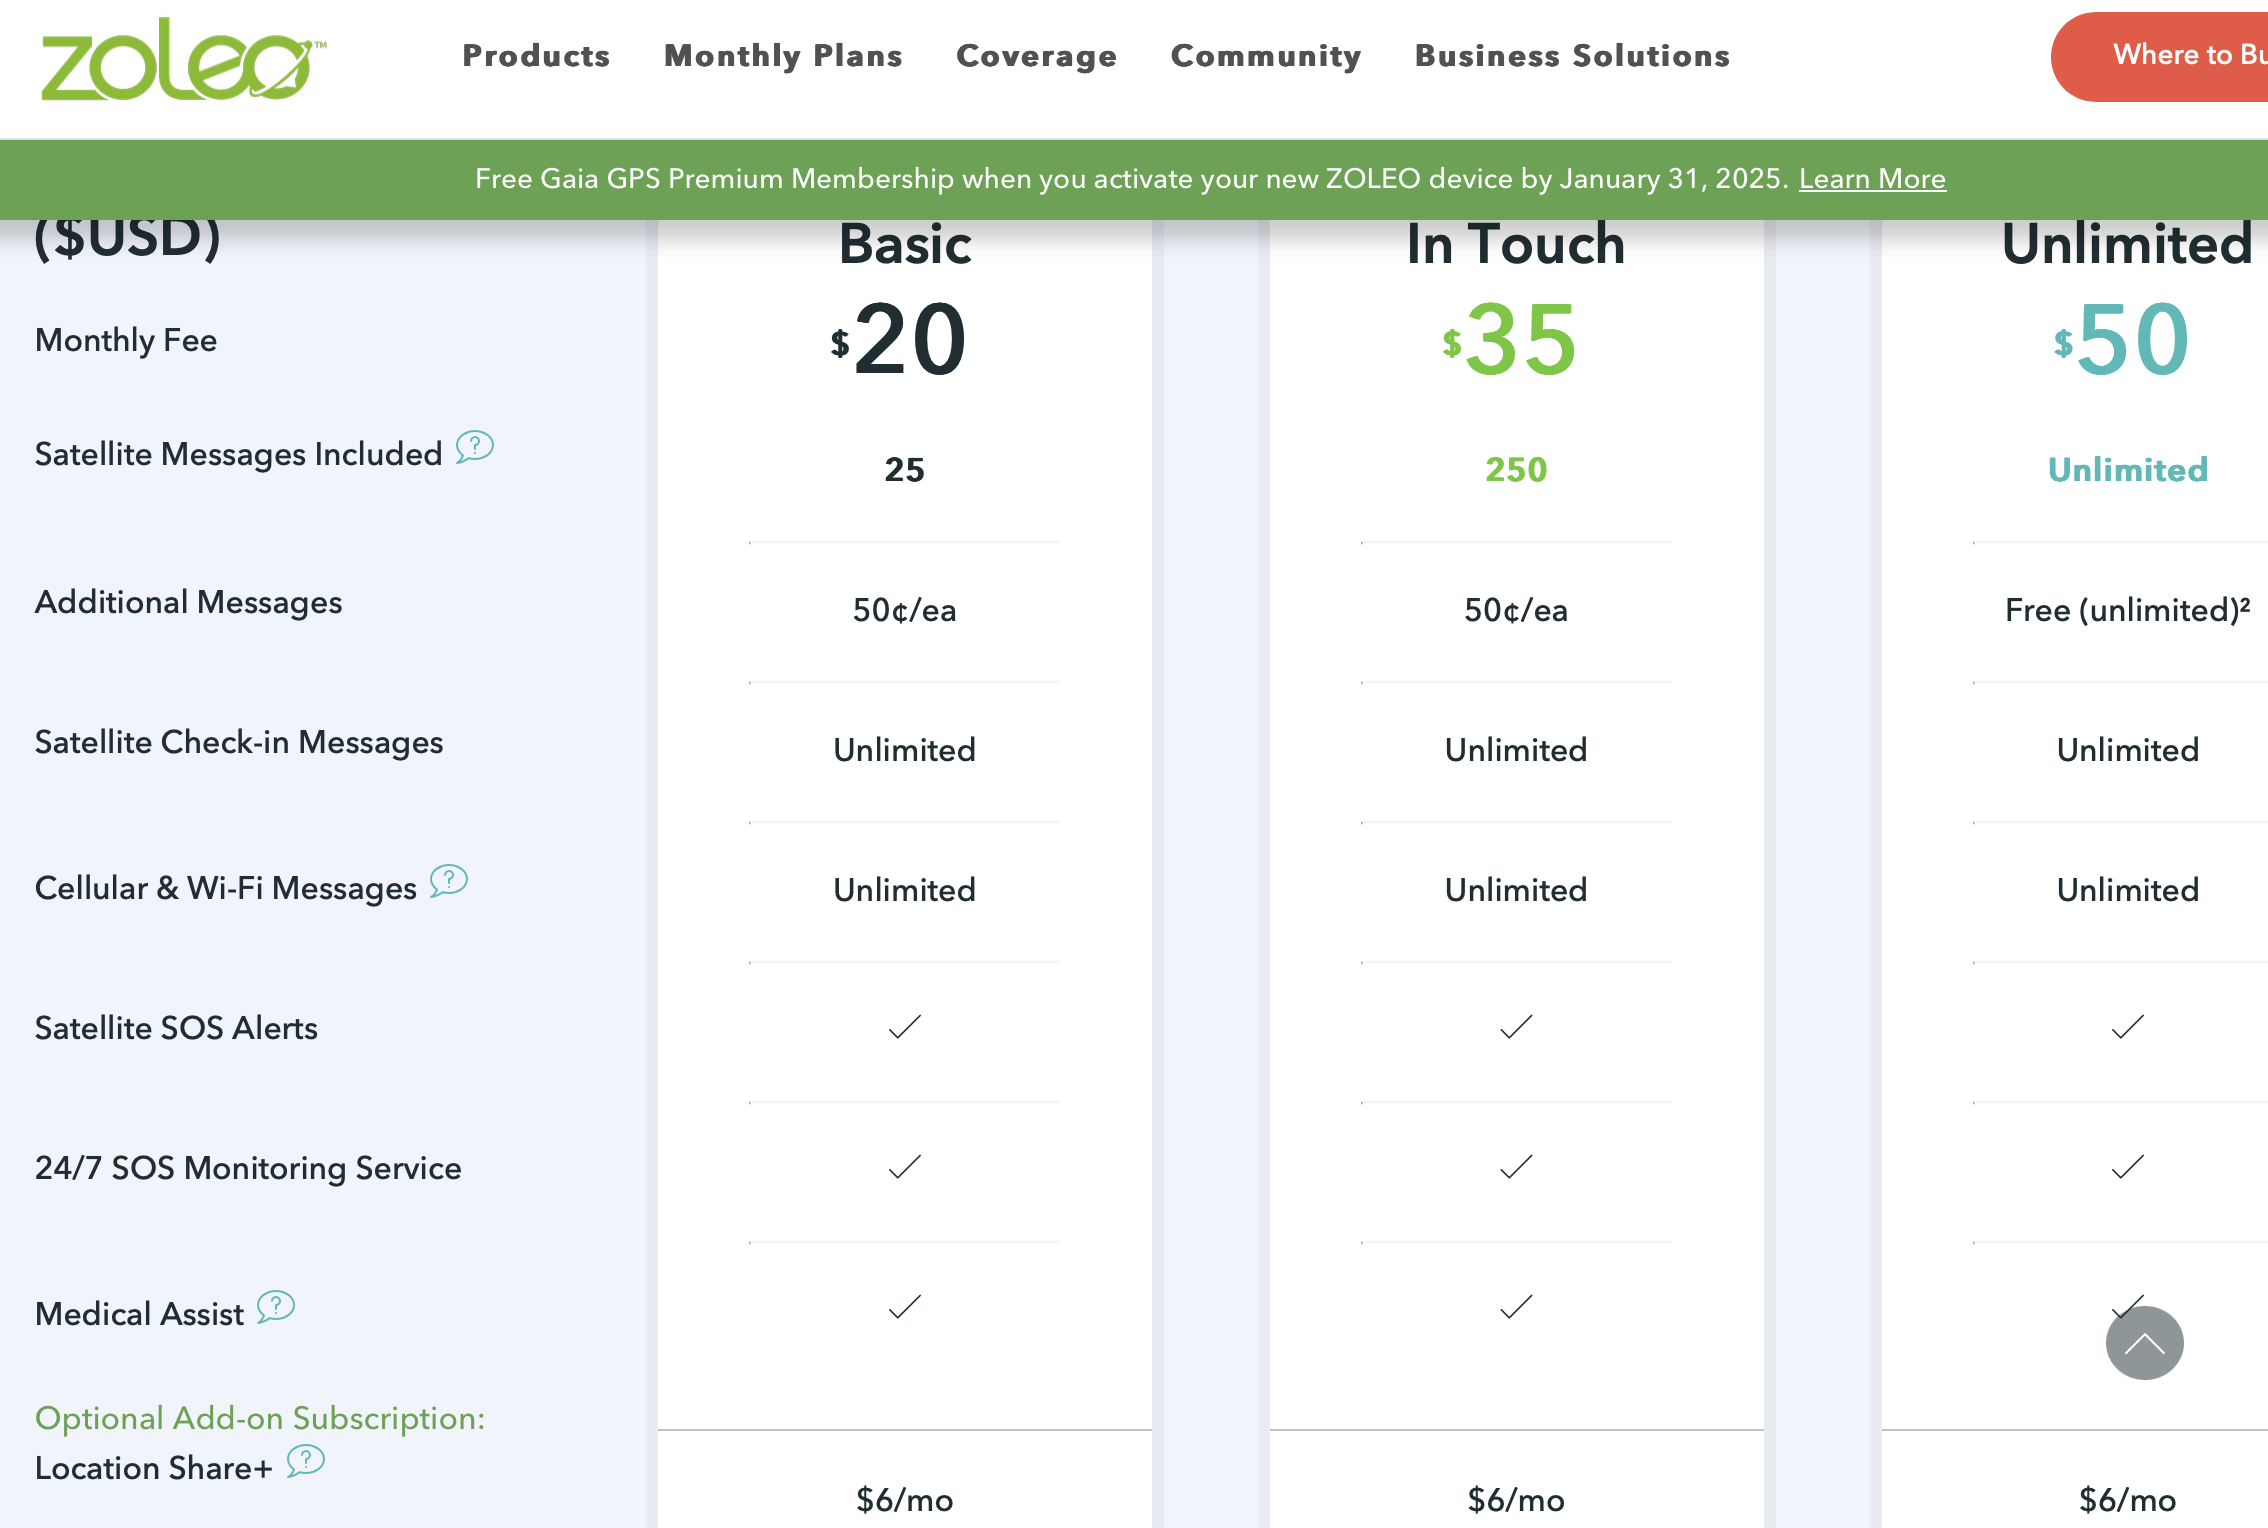Click the 250 satellite messages value
Screen dimensions: 2268x1528
coord(1516,470)
